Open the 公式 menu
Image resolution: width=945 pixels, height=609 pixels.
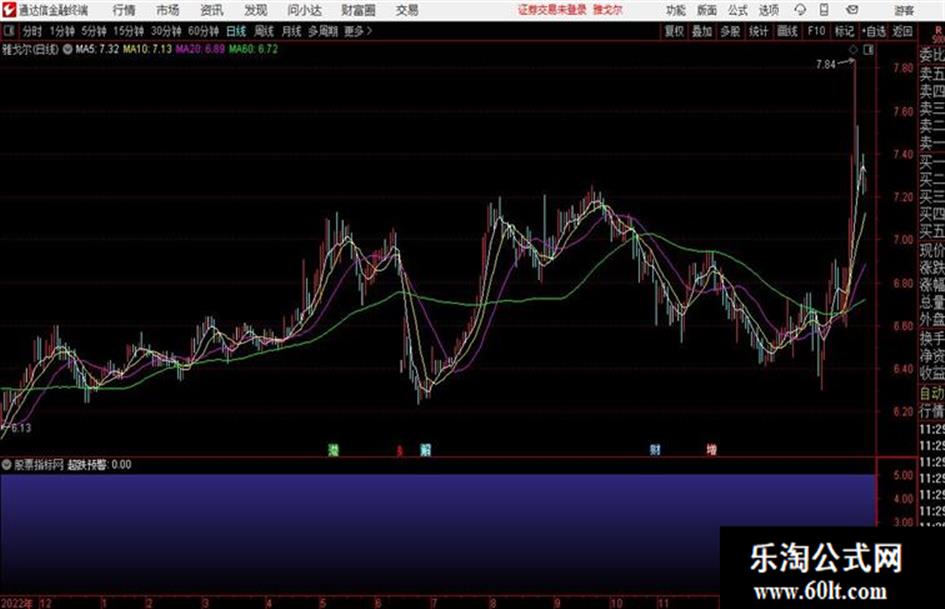coord(737,10)
